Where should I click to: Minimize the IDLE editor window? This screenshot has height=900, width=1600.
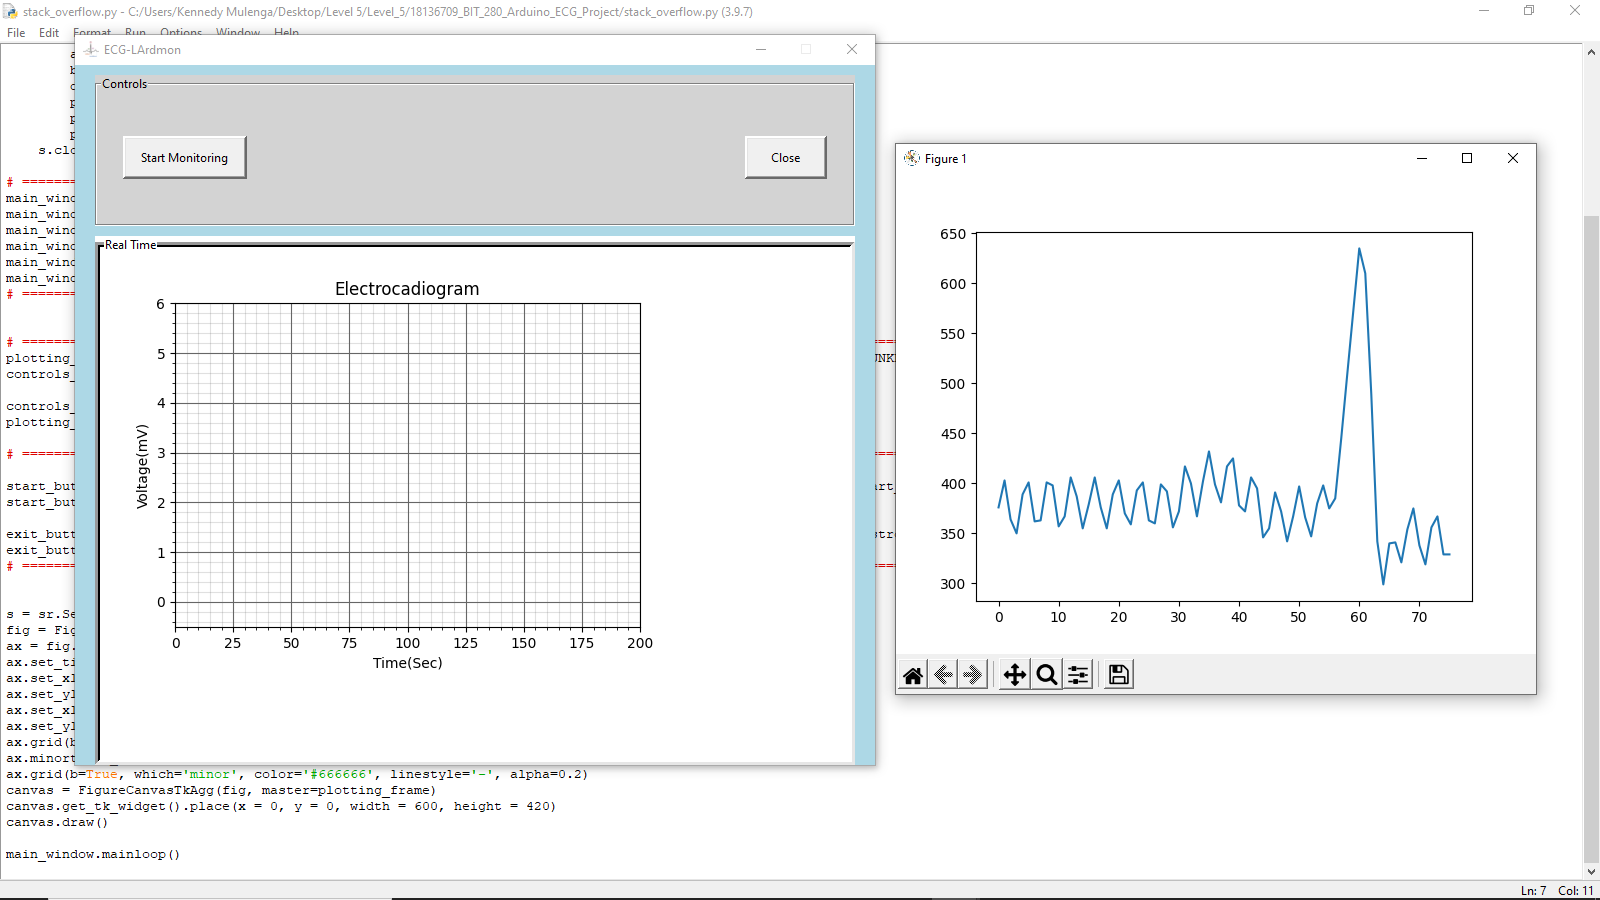[x=1484, y=11]
